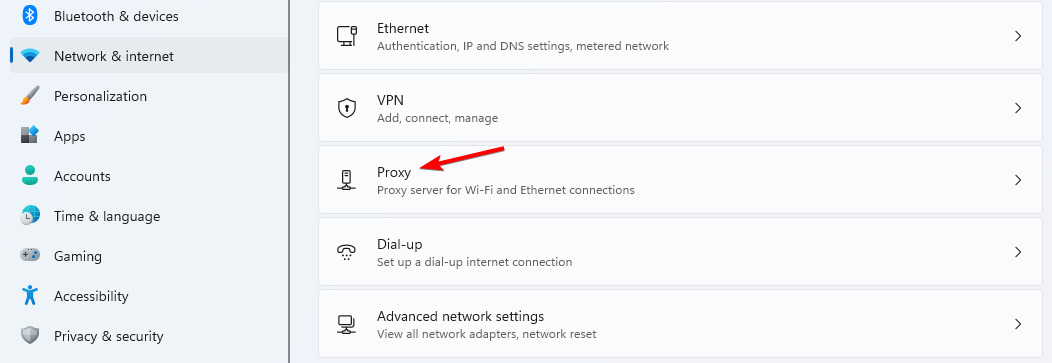Click the Privacy & security shield icon

click(30, 335)
